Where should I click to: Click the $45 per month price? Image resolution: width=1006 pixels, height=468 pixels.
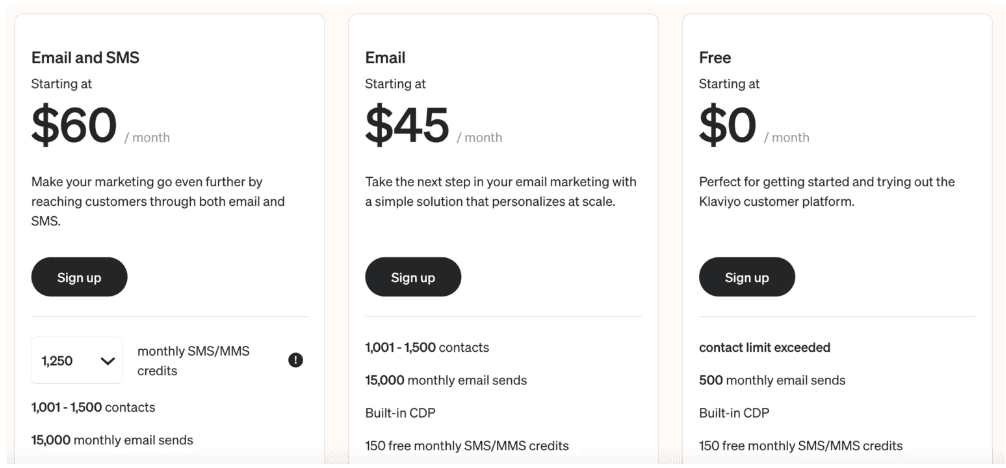click(434, 125)
